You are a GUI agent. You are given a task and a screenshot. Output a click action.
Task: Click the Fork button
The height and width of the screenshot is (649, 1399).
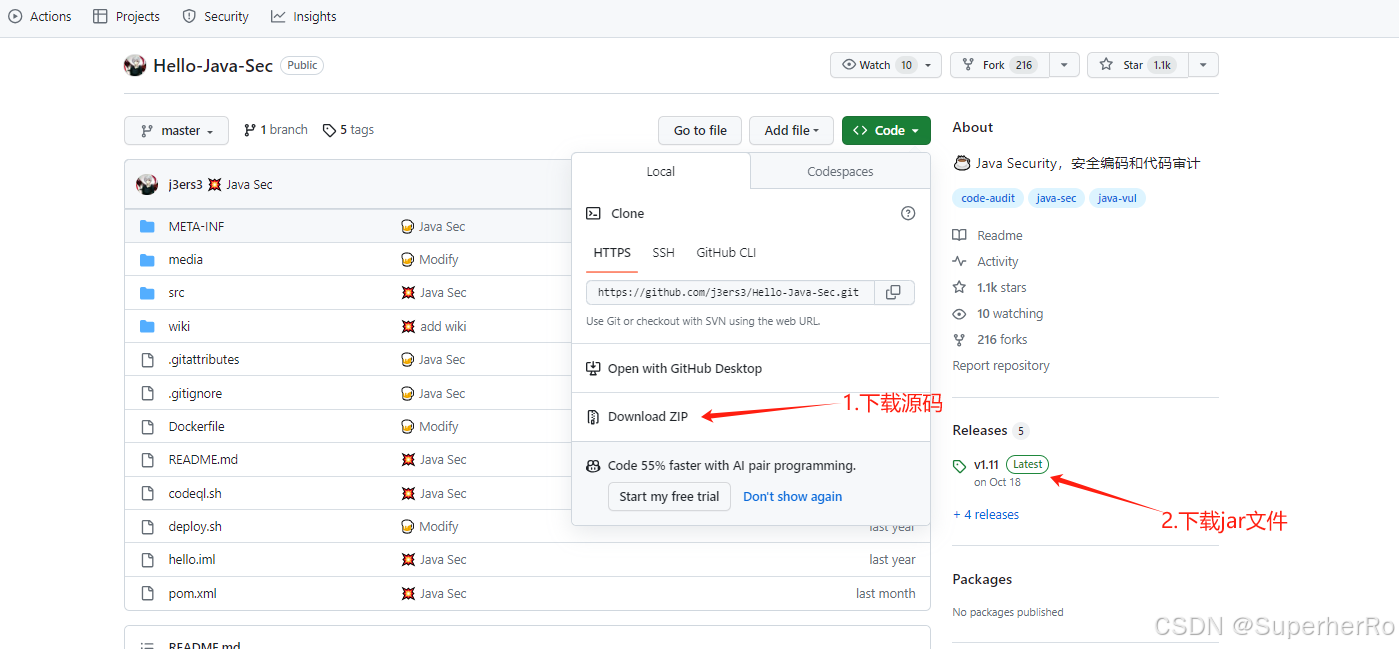click(1000, 65)
